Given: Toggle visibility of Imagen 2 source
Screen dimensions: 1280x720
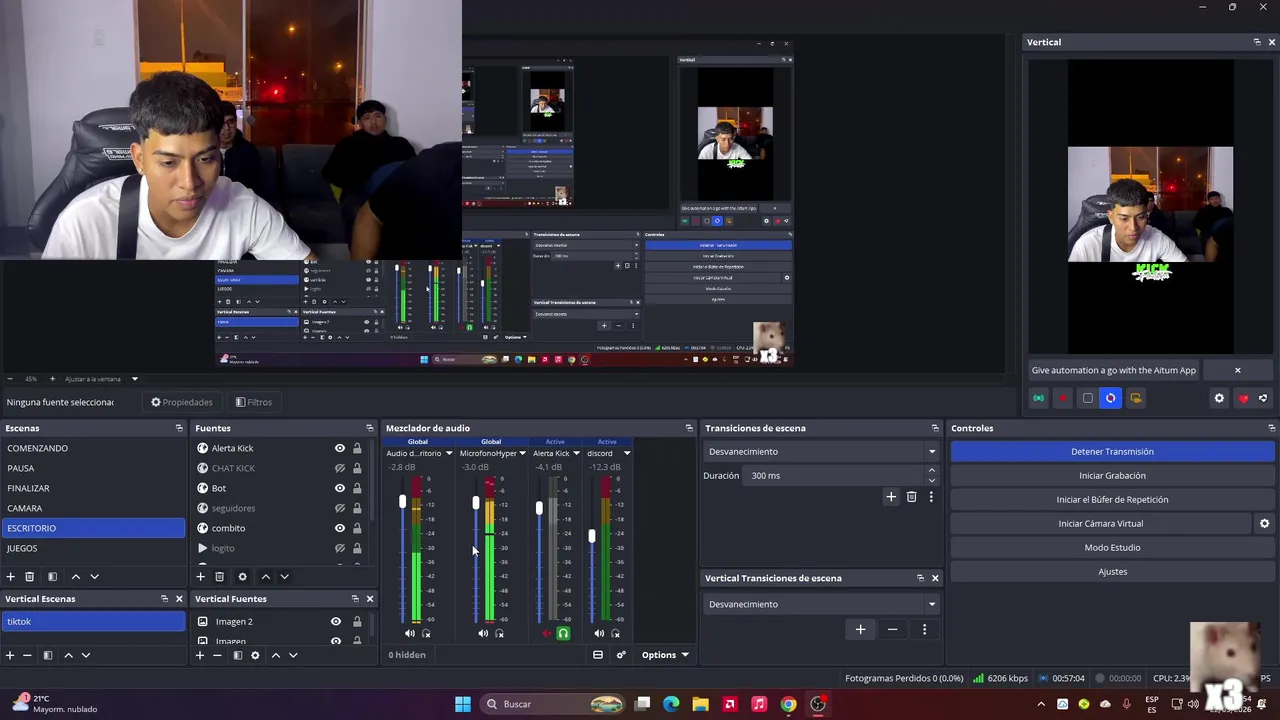Looking at the screenshot, I should (336, 621).
